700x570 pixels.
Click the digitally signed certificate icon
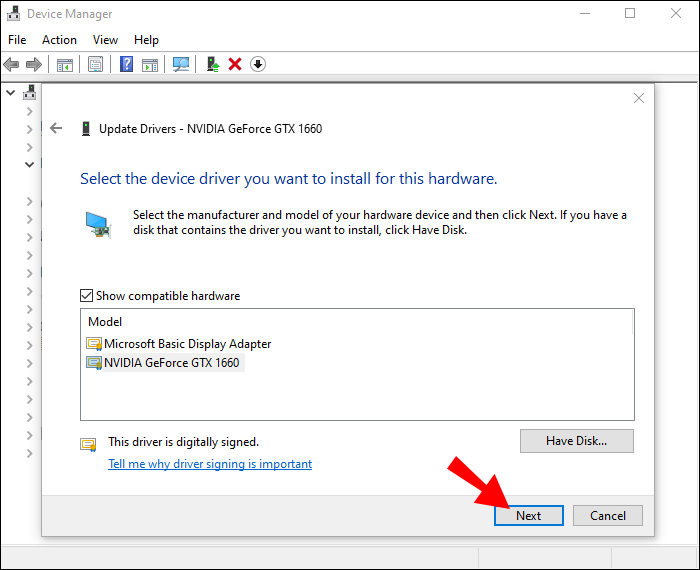[88, 445]
